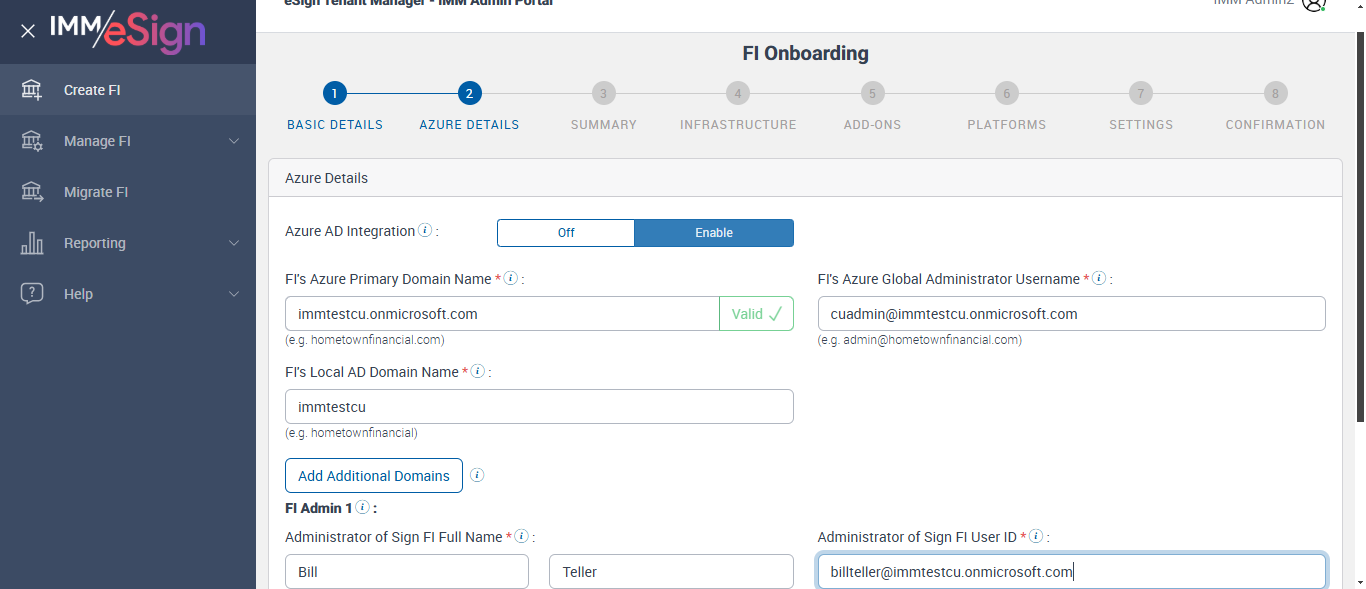Click the FI Onboarding page title
Screen dimensions: 1366x589
[805, 53]
